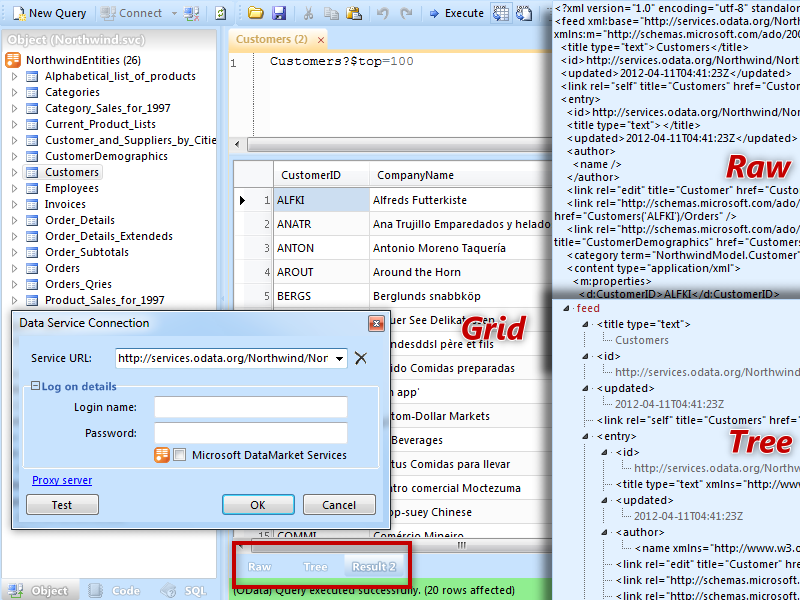Expand the Categories tree node
This screenshot has width=800, height=600.
[x=14, y=92]
